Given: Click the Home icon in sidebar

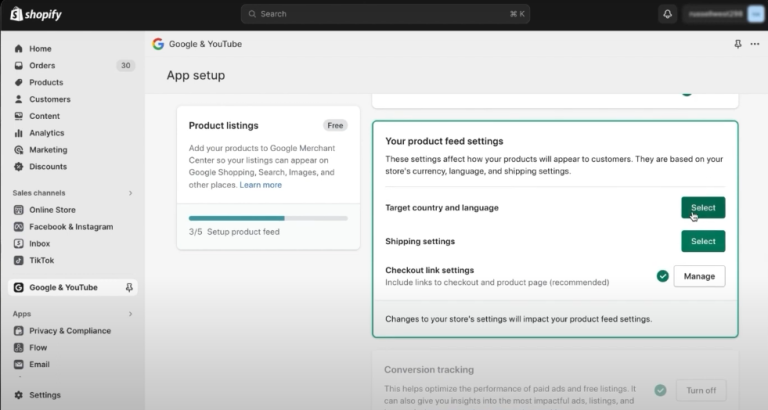Looking at the screenshot, I should (19, 48).
